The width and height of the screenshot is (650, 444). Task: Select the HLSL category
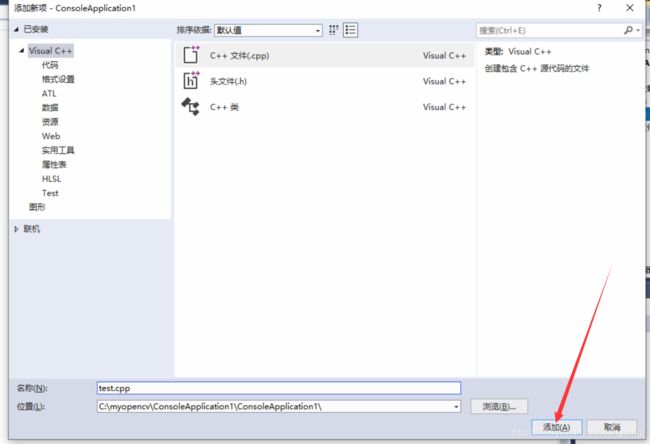(51, 179)
